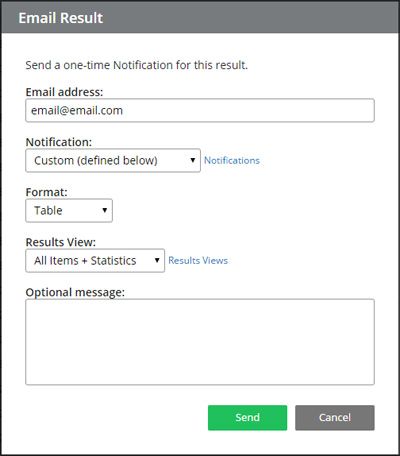
Task: Click inside the Optional message text area
Action: (200, 342)
